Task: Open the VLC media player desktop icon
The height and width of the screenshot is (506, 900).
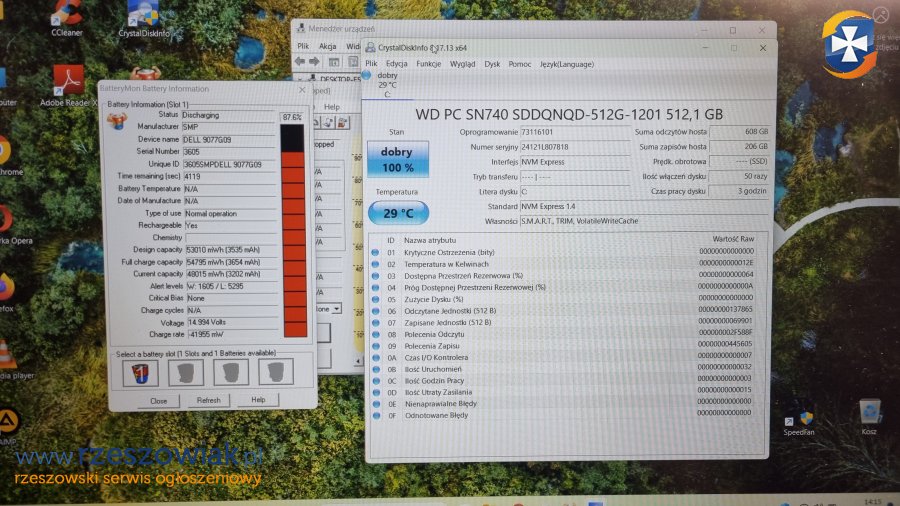Action: [x=7, y=359]
